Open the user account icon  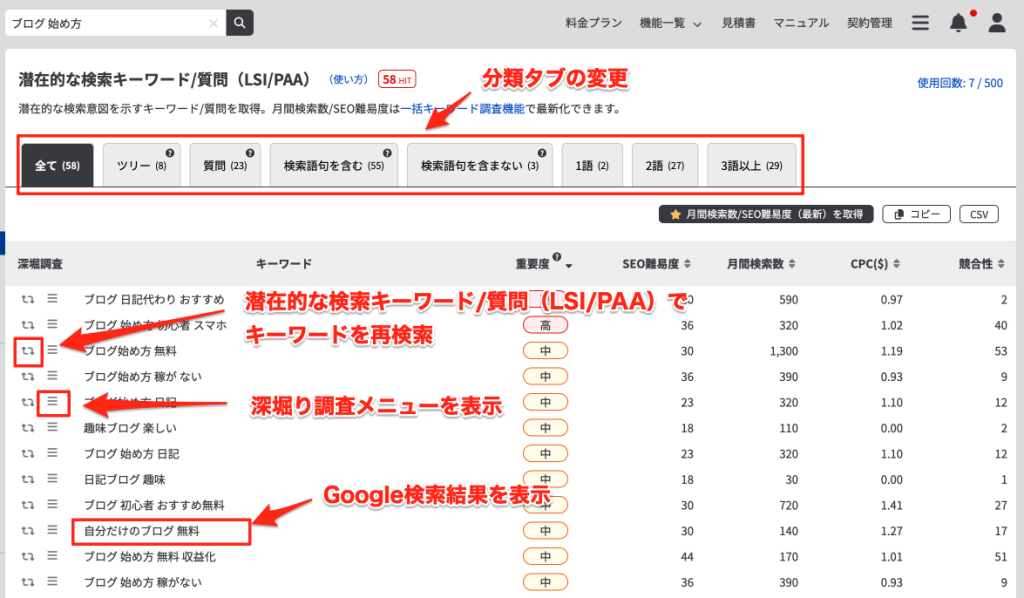click(996, 23)
